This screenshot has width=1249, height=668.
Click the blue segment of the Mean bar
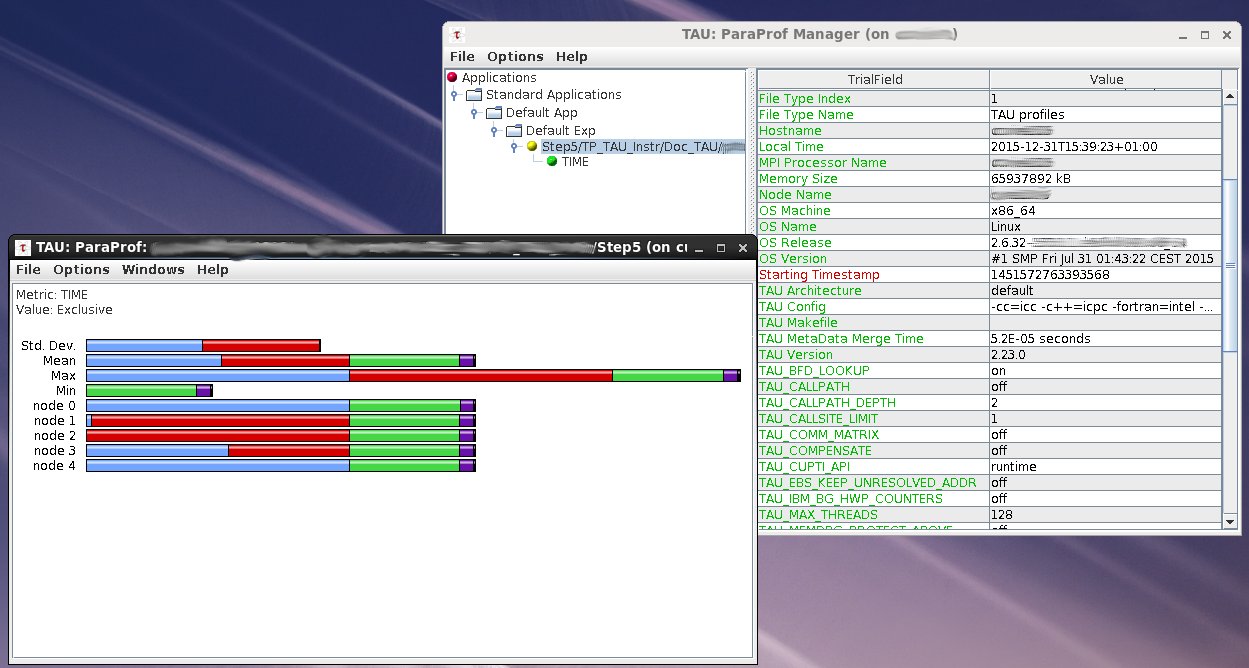(x=154, y=360)
